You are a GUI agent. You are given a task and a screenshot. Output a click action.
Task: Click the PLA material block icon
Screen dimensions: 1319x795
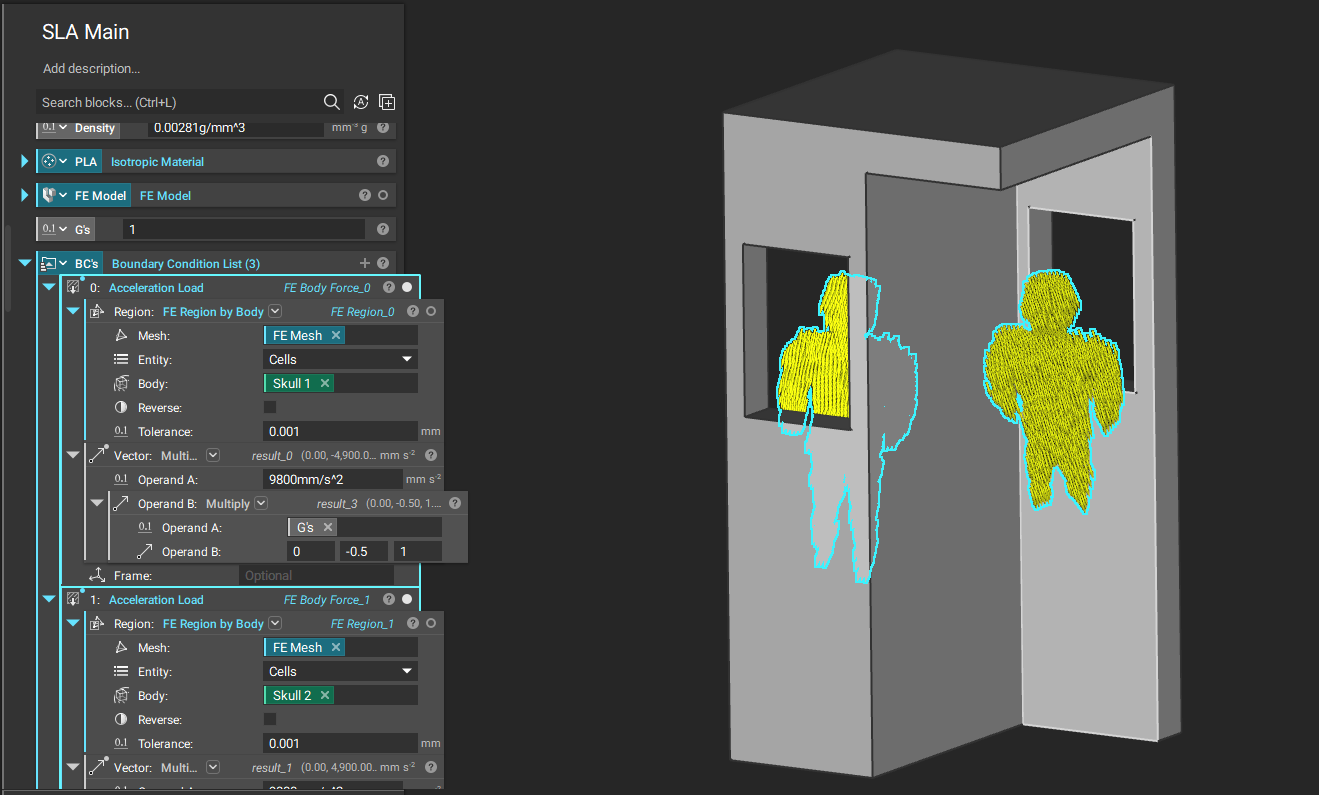48,161
